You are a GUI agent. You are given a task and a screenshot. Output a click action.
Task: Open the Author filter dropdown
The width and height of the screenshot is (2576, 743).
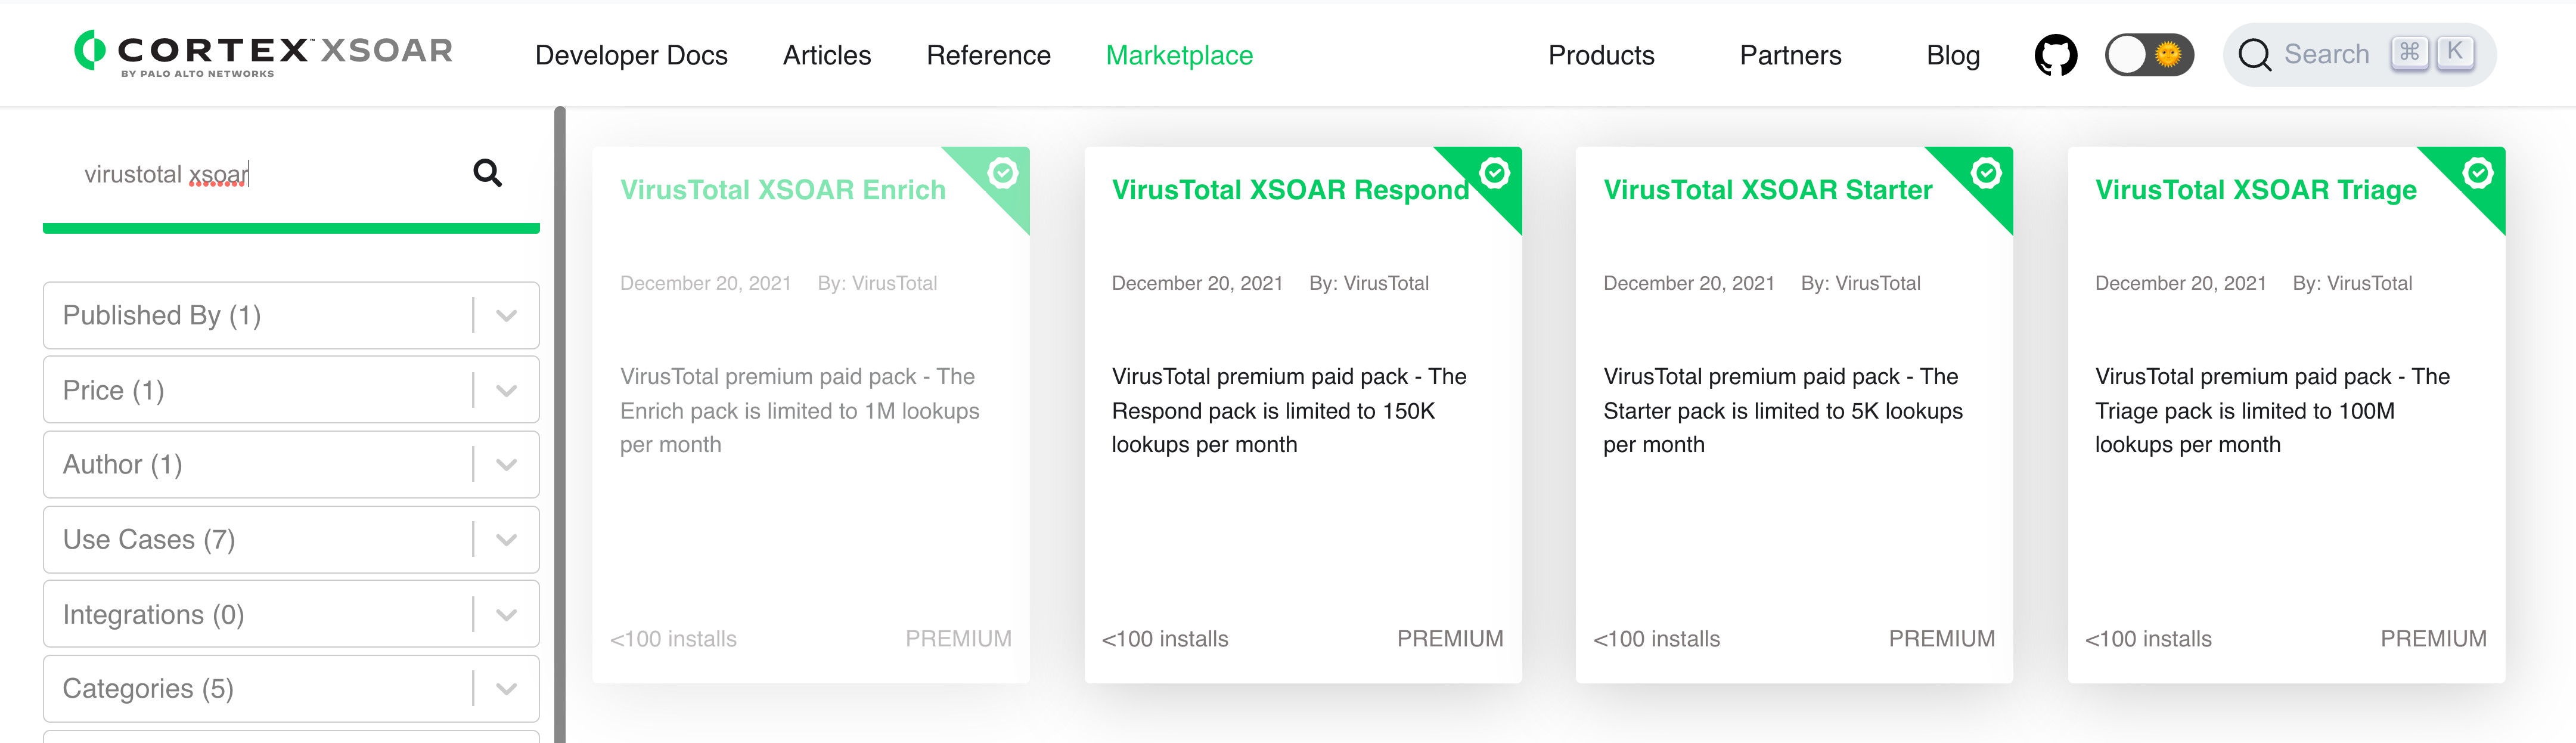pyautogui.click(x=506, y=465)
